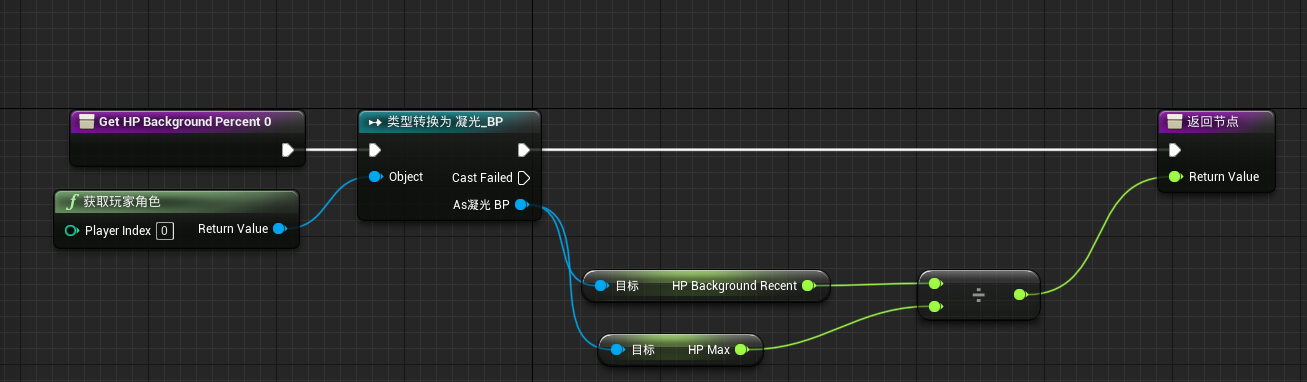Click exec input pin of the cast node
This screenshot has height=382, width=1307.
click(x=375, y=150)
